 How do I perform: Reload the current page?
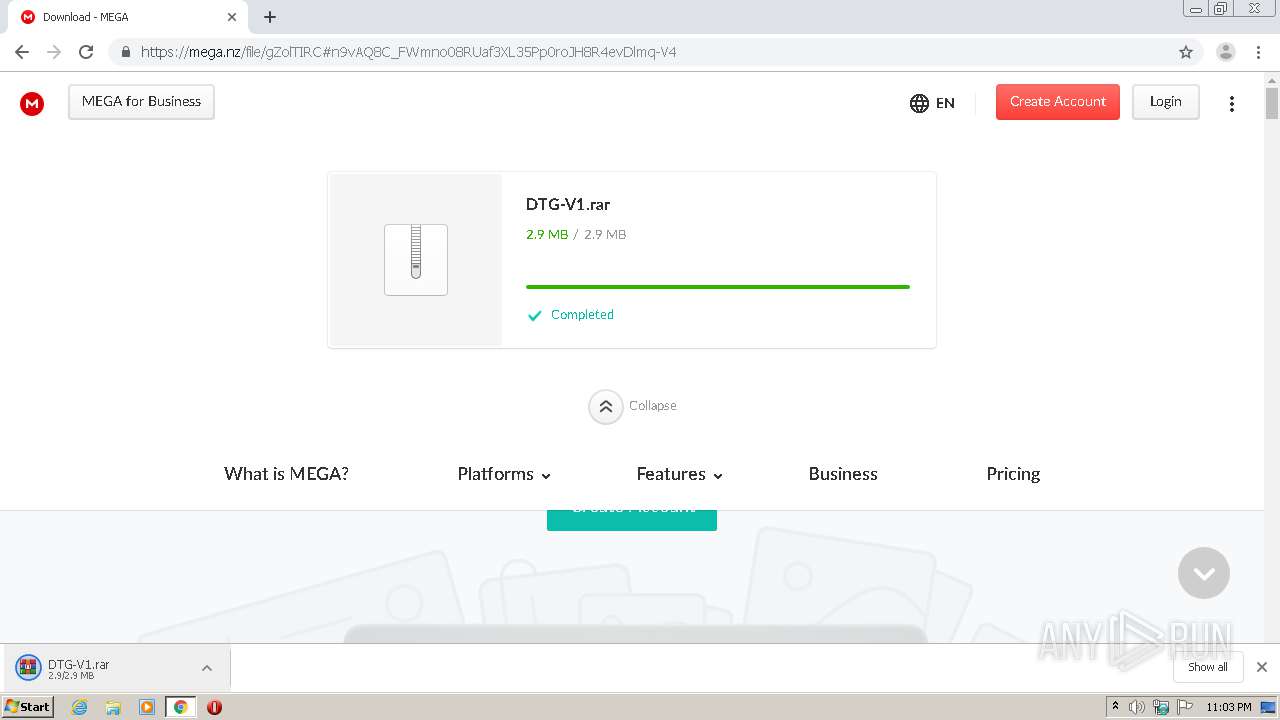(86, 52)
